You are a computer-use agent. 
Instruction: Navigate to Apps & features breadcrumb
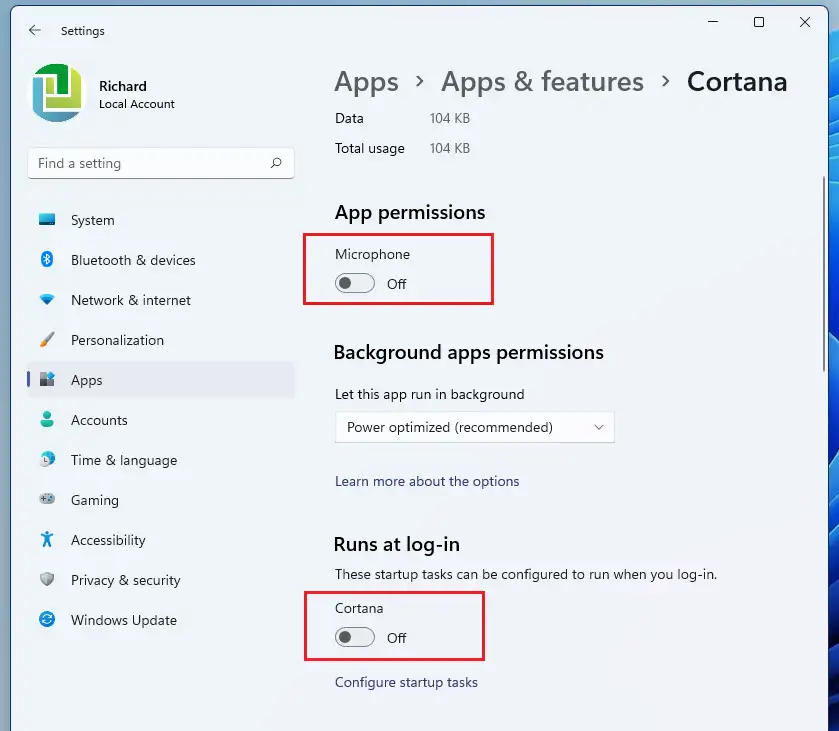[x=542, y=82]
